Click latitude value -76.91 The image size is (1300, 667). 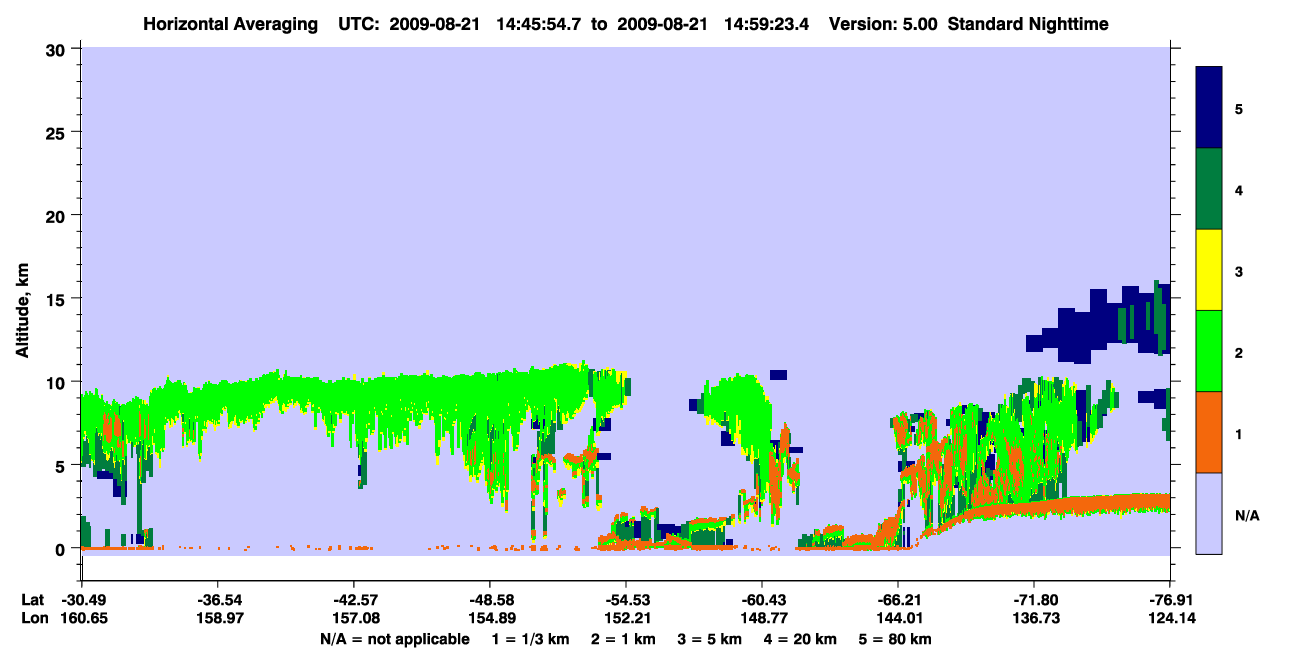(1170, 600)
